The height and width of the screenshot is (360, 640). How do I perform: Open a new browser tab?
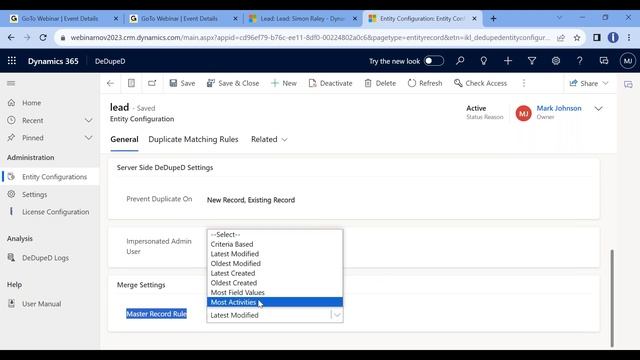coord(493,18)
